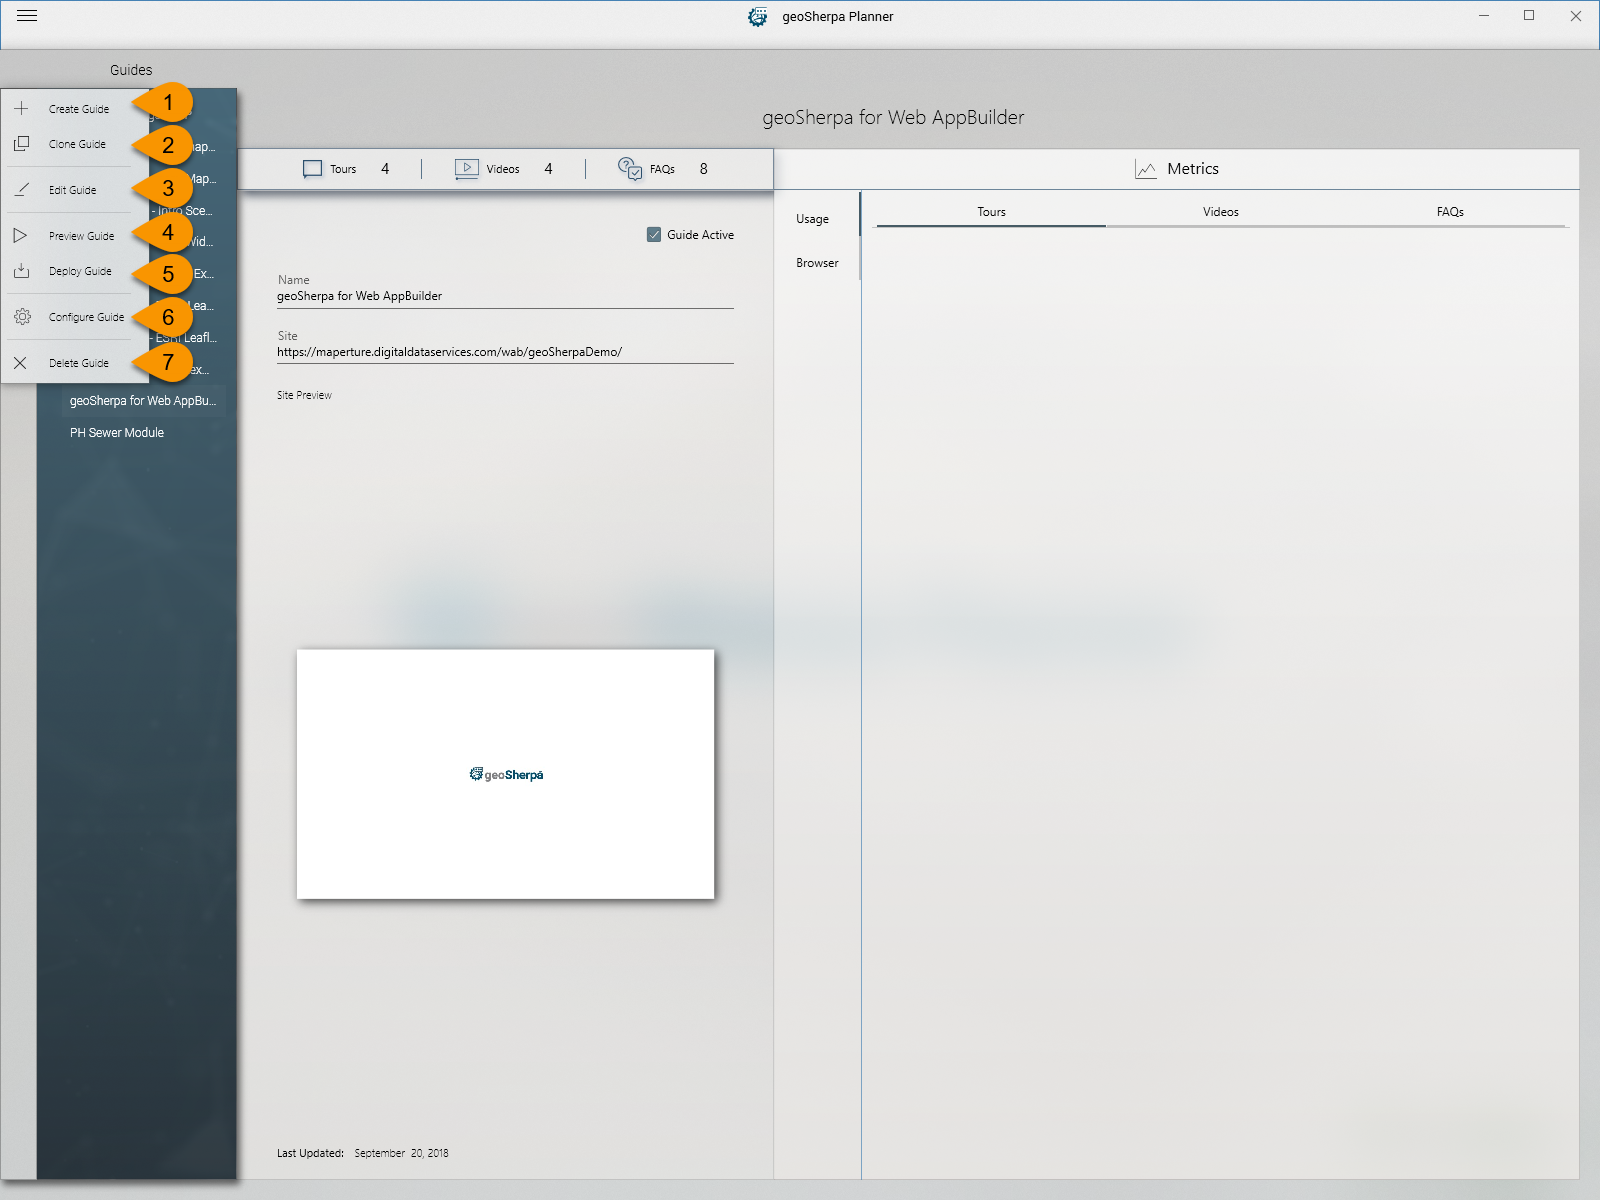This screenshot has height=1200, width=1600.
Task: Open the Videos section of the guide
Action: point(504,169)
